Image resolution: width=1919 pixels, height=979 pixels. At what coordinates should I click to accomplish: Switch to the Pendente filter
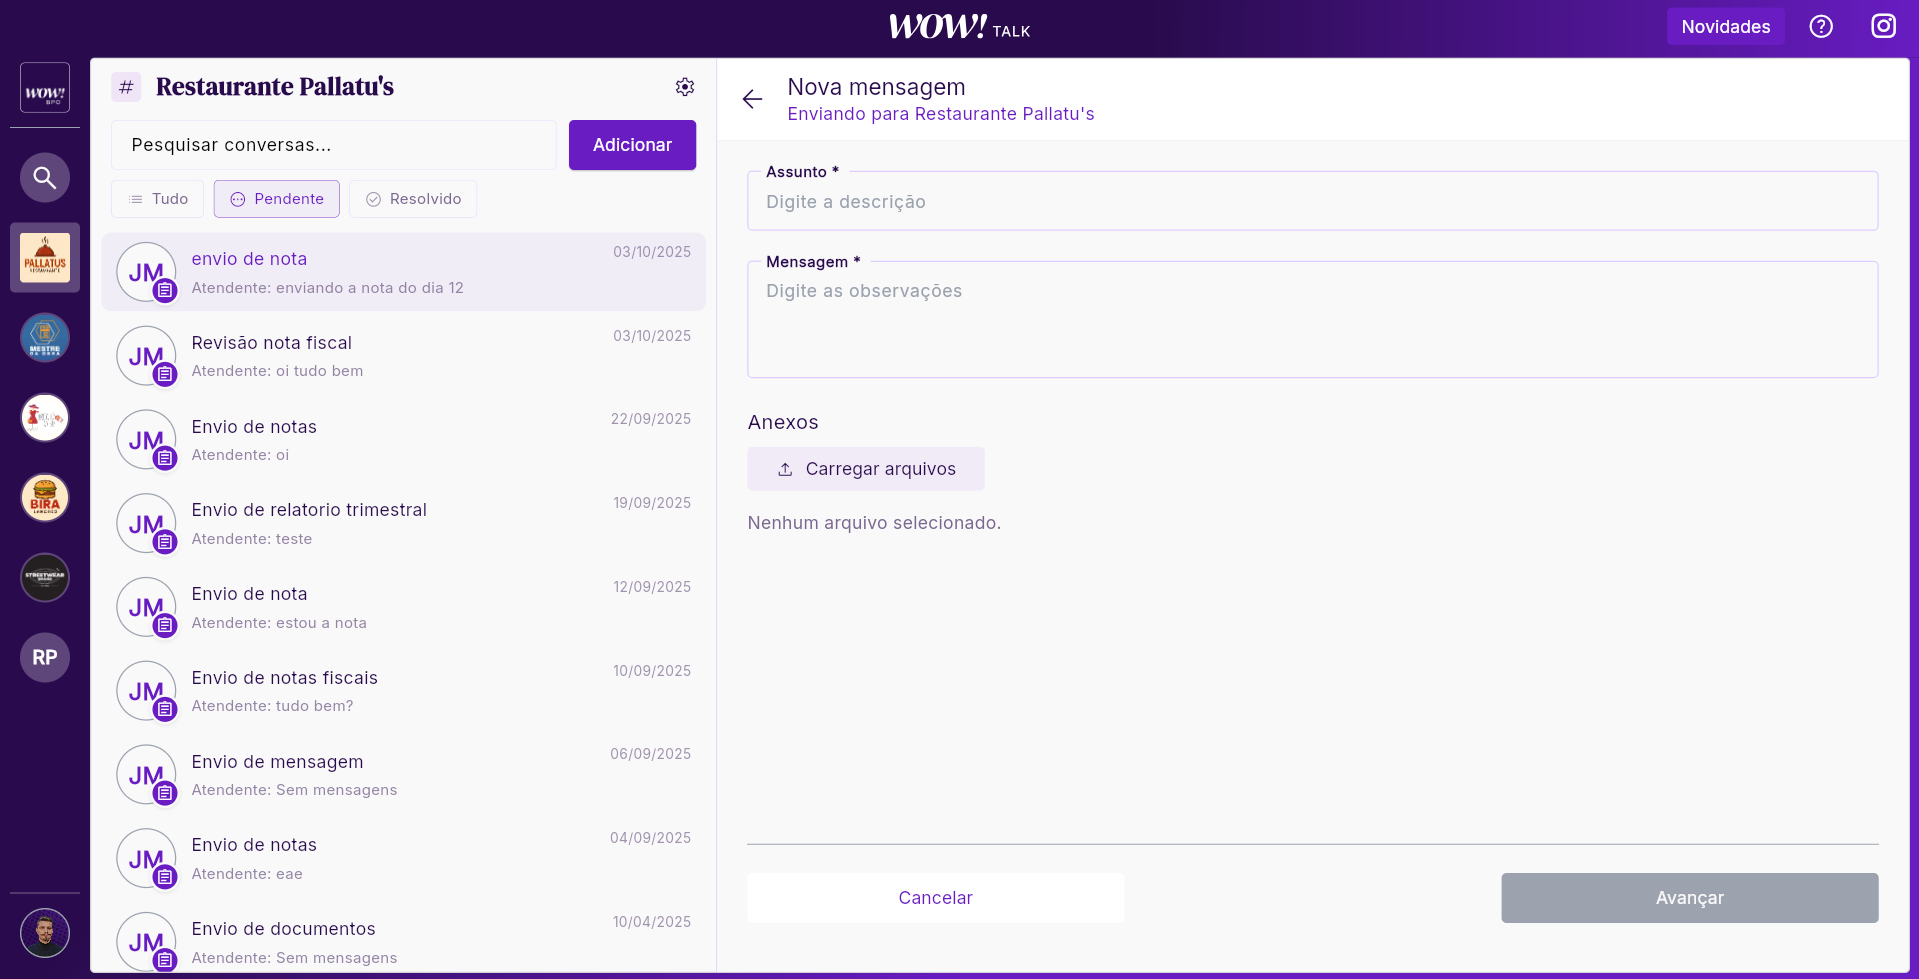(x=277, y=199)
